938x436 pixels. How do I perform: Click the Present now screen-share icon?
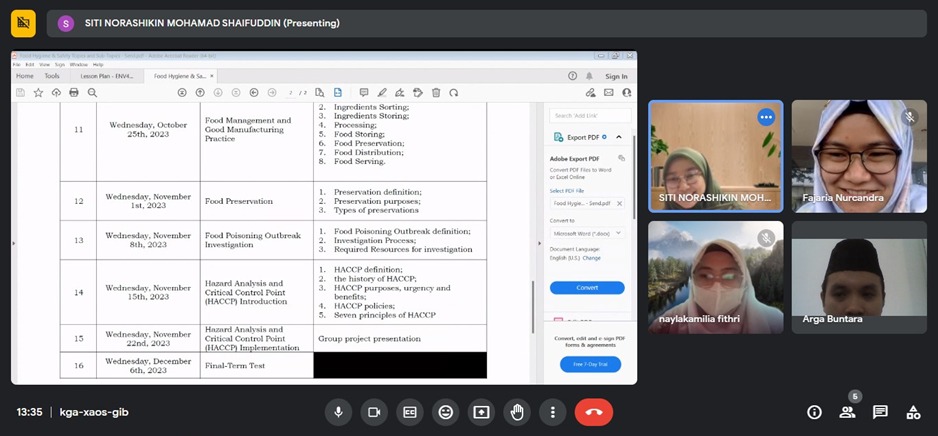(481, 412)
